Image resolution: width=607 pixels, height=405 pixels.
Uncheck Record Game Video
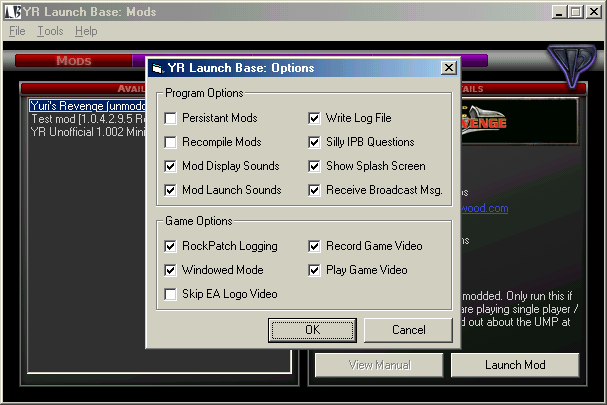pyautogui.click(x=315, y=246)
